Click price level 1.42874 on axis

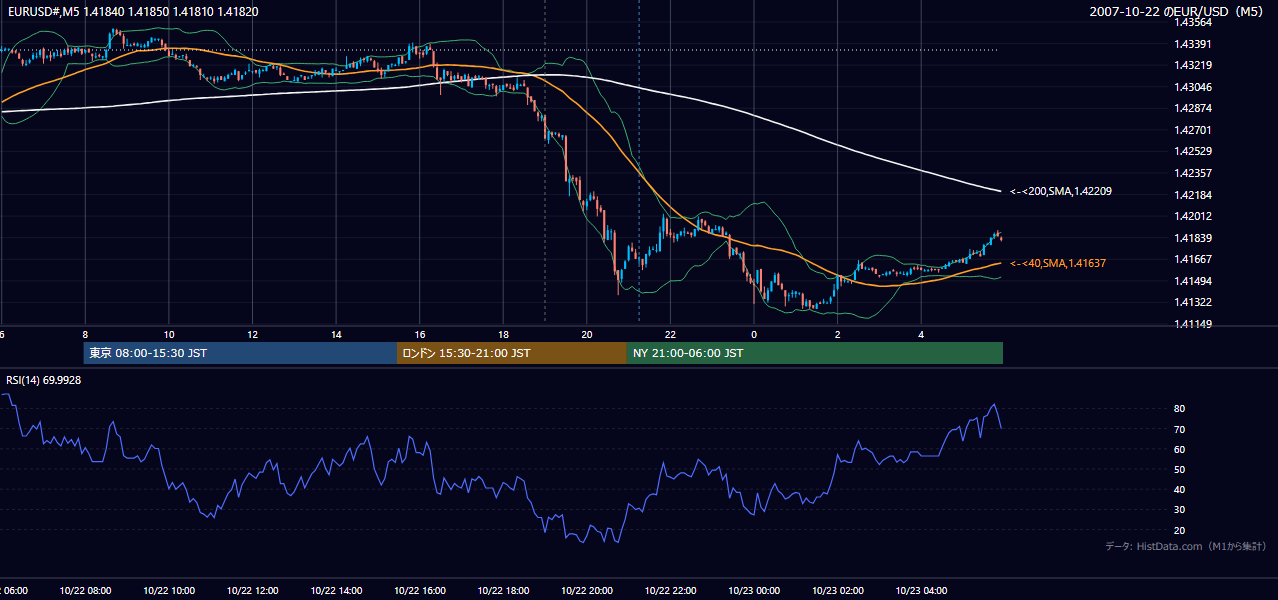click(x=1191, y=108)
